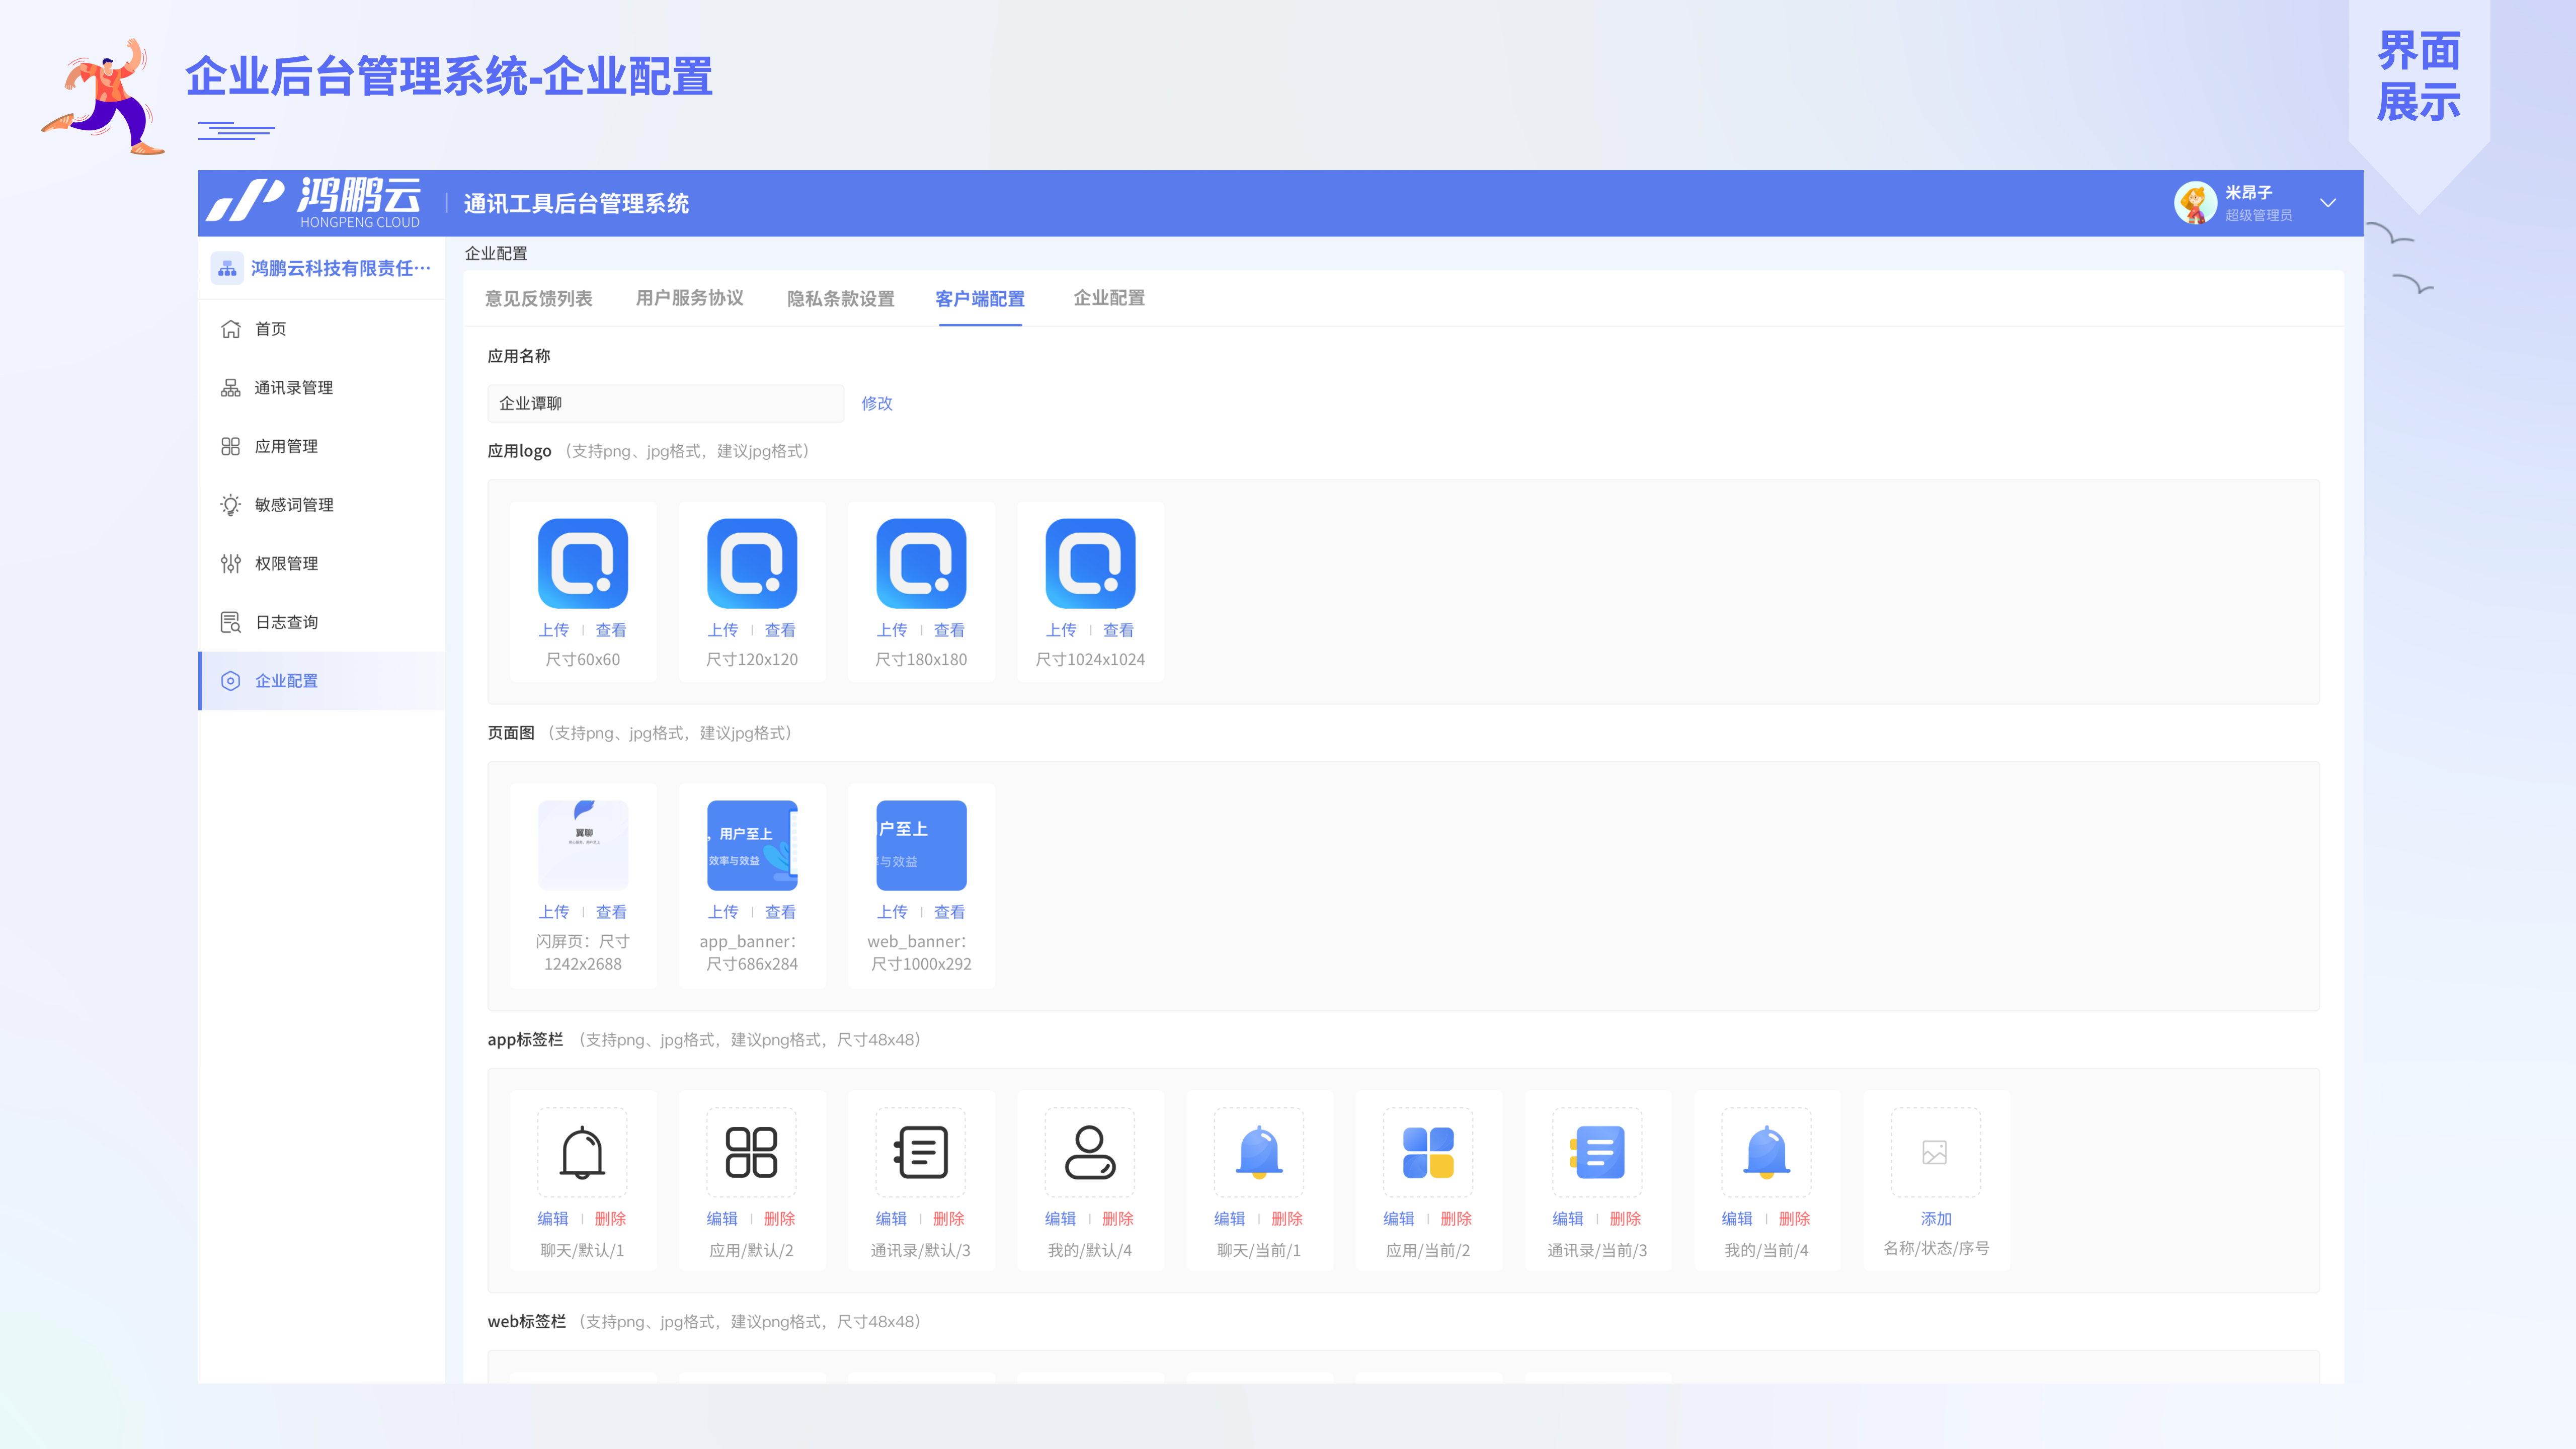The image size is (2576, 1449).
Task: Edit the 聊天/当前/1 tab icon
Action: click(1230, 1219)
